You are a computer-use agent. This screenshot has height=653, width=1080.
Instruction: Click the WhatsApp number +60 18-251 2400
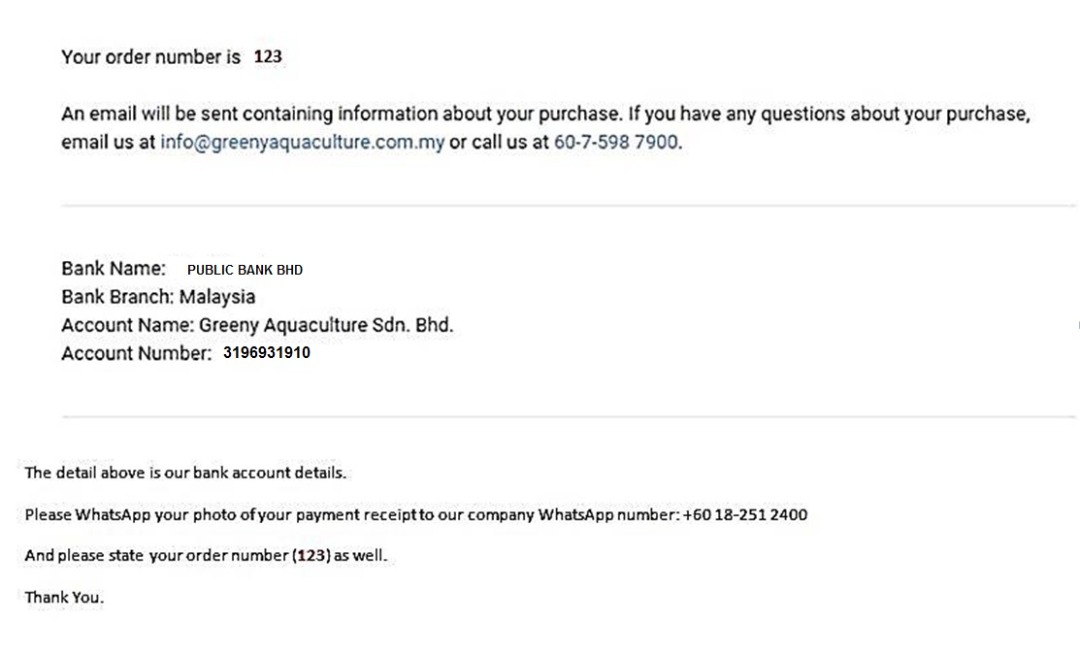(x=745, y=515)
